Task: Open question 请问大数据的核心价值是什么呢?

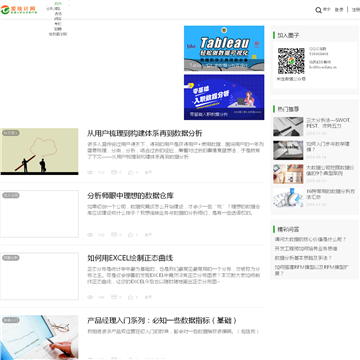Action: 310,239
